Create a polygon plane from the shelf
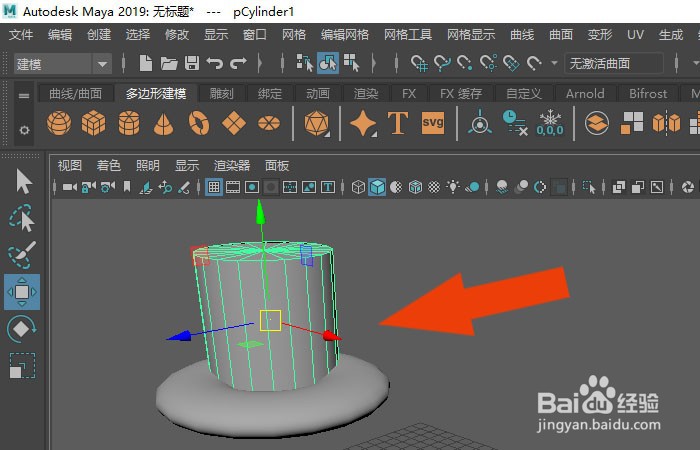 (234, 123)
